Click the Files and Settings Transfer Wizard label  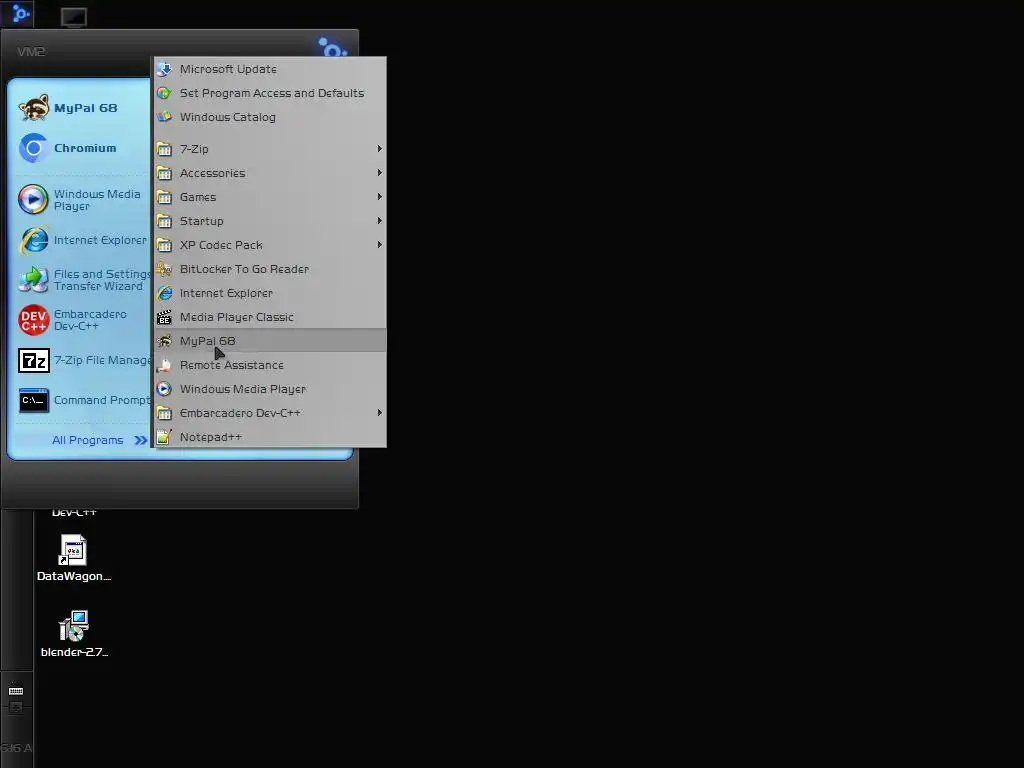[102, 280]
